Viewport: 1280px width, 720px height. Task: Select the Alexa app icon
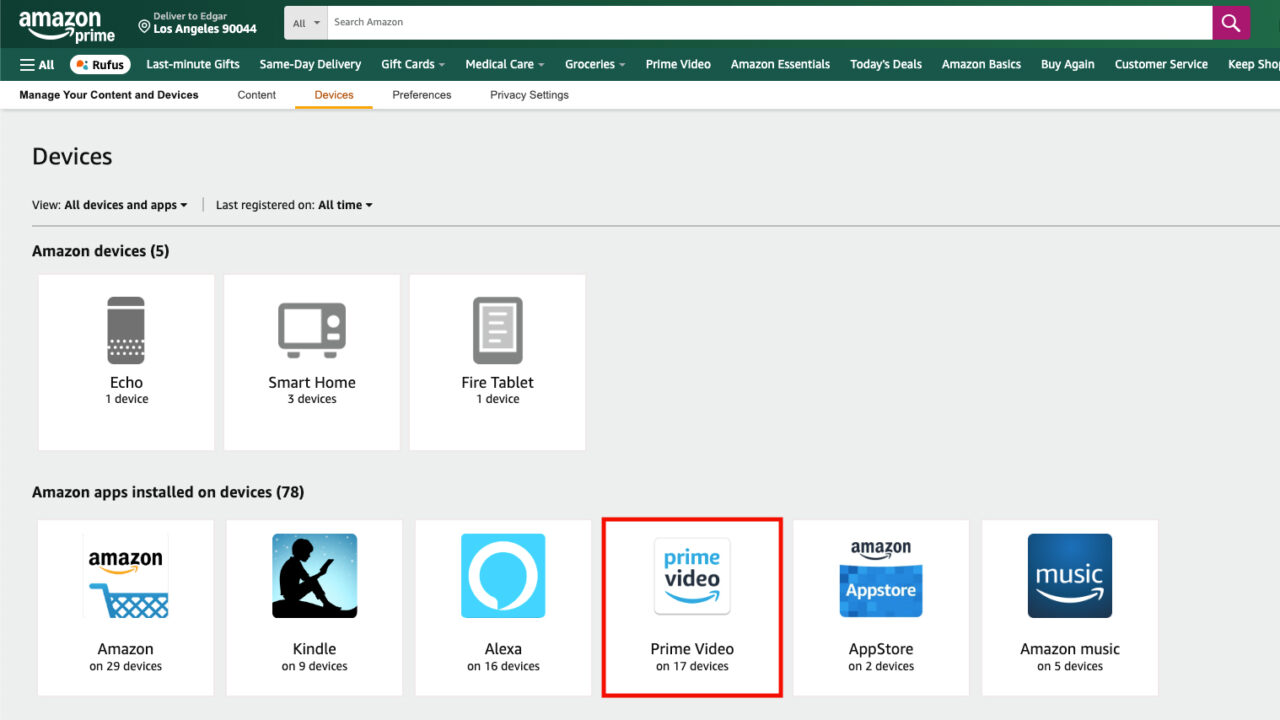[503, 576]
